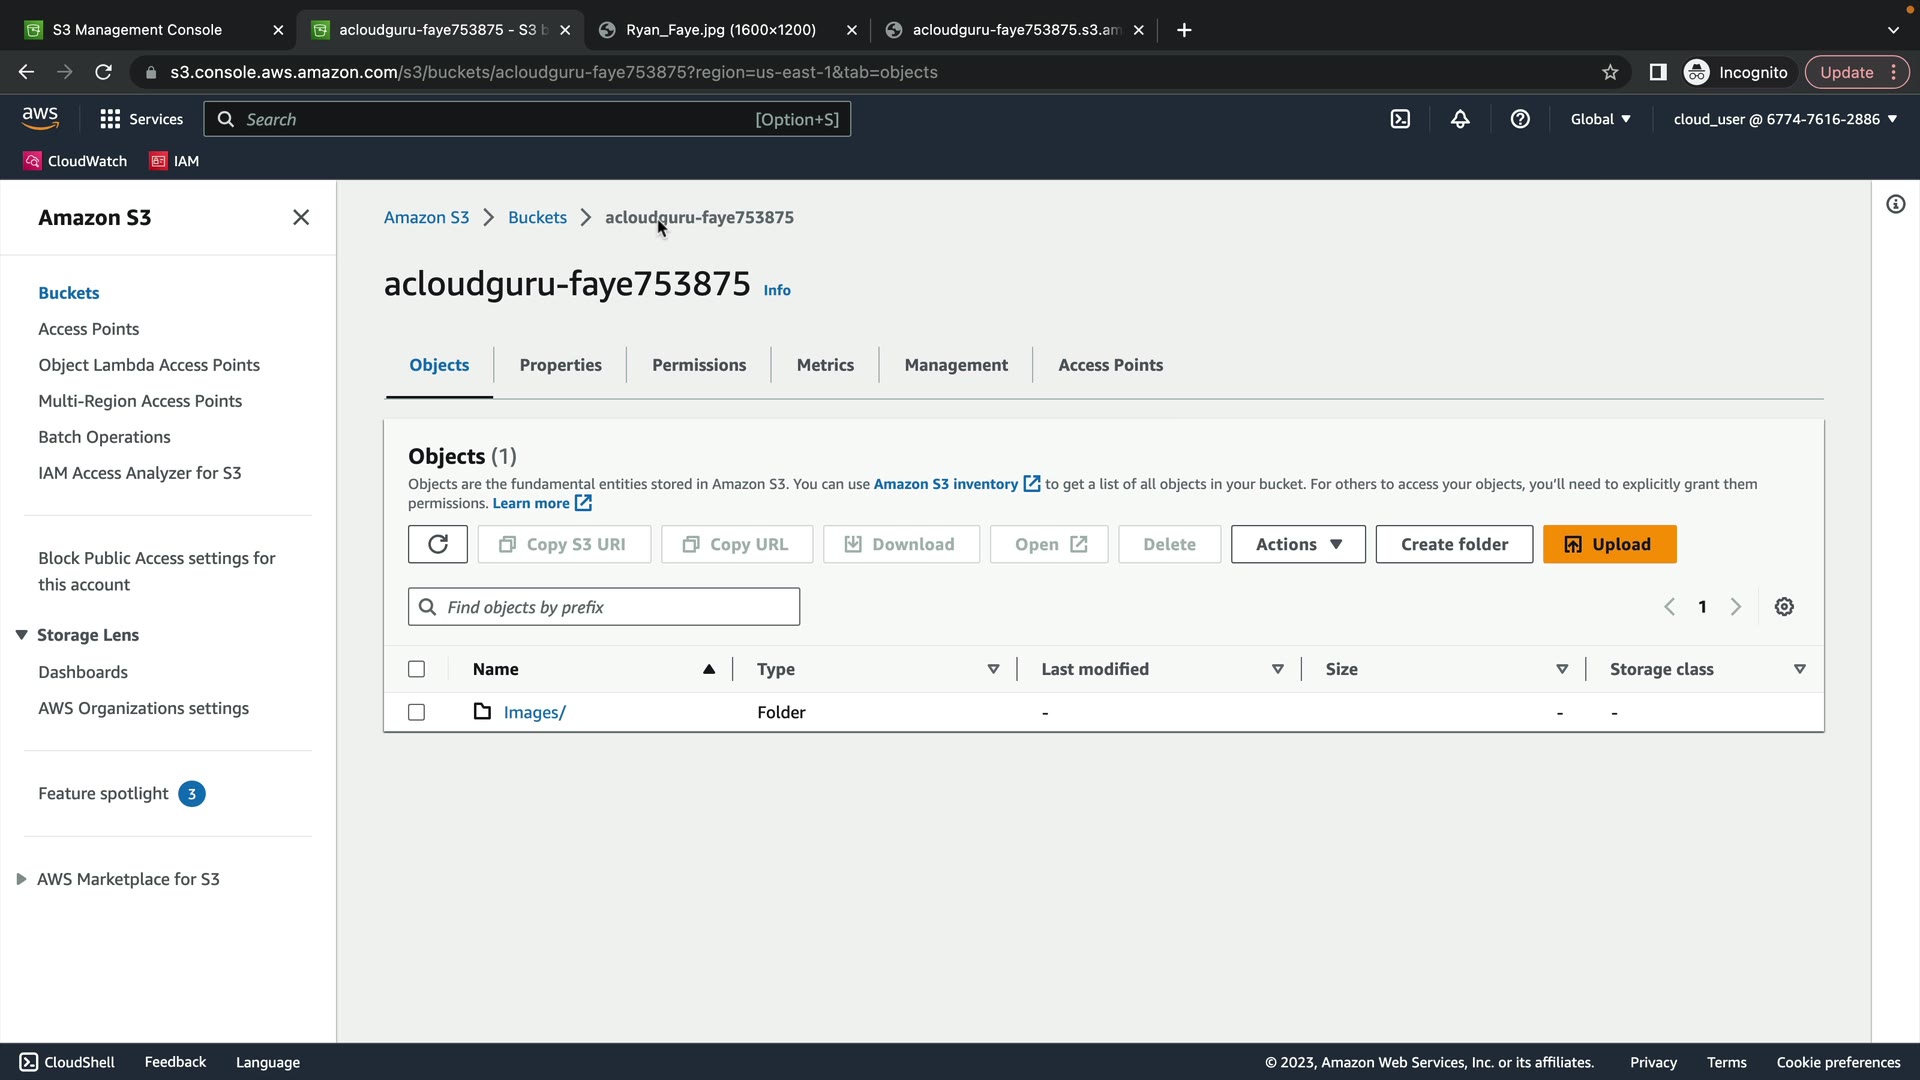The height and width of the screenshot is (1080, 1920).
Task: Expand the Global region selector
Action: point(1600,119)
